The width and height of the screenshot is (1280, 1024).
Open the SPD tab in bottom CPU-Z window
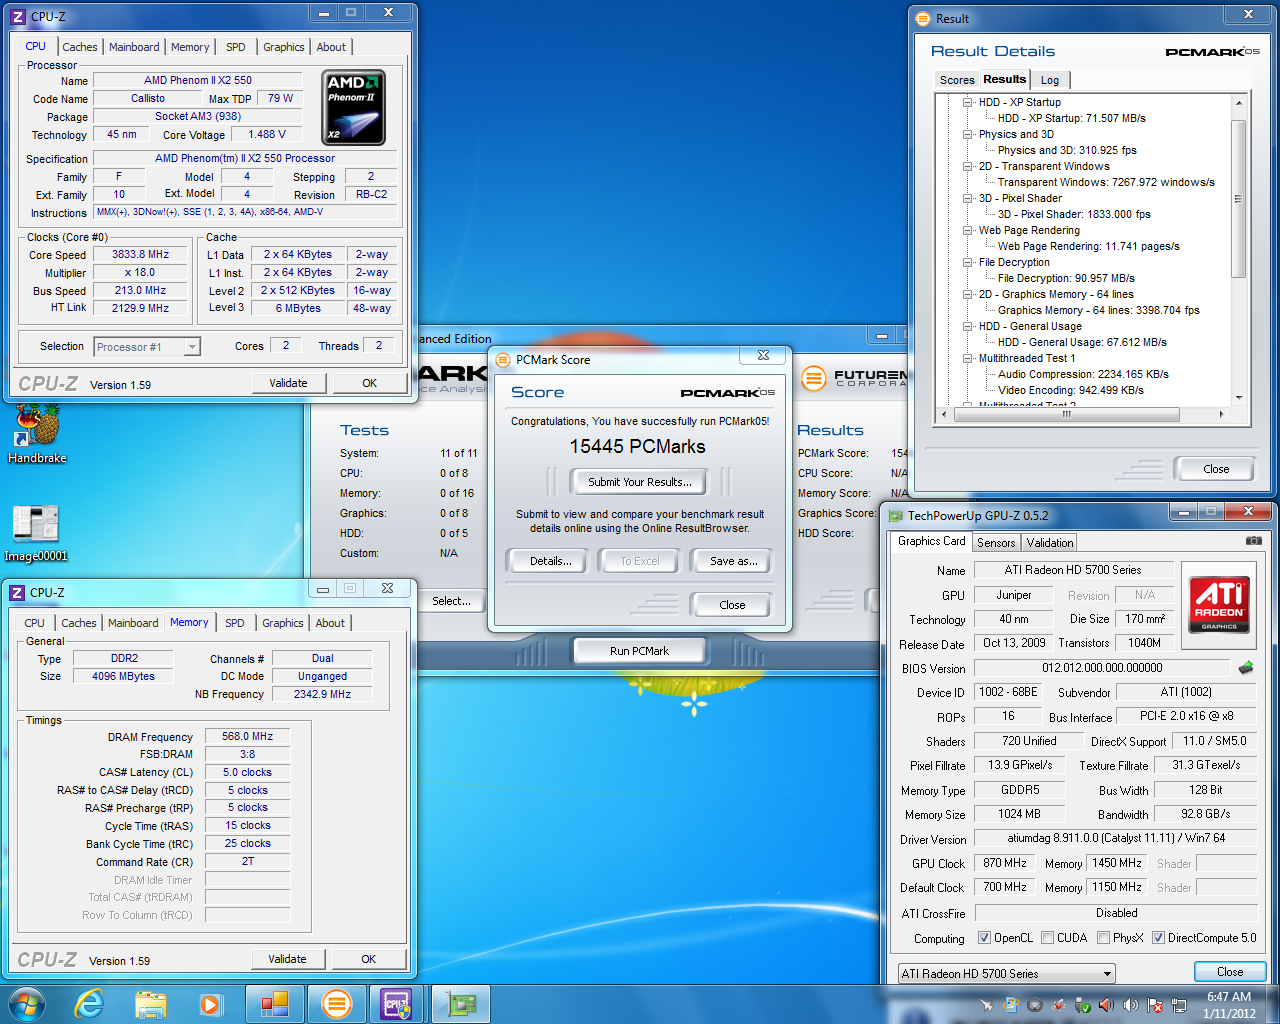tap(235, 623)
